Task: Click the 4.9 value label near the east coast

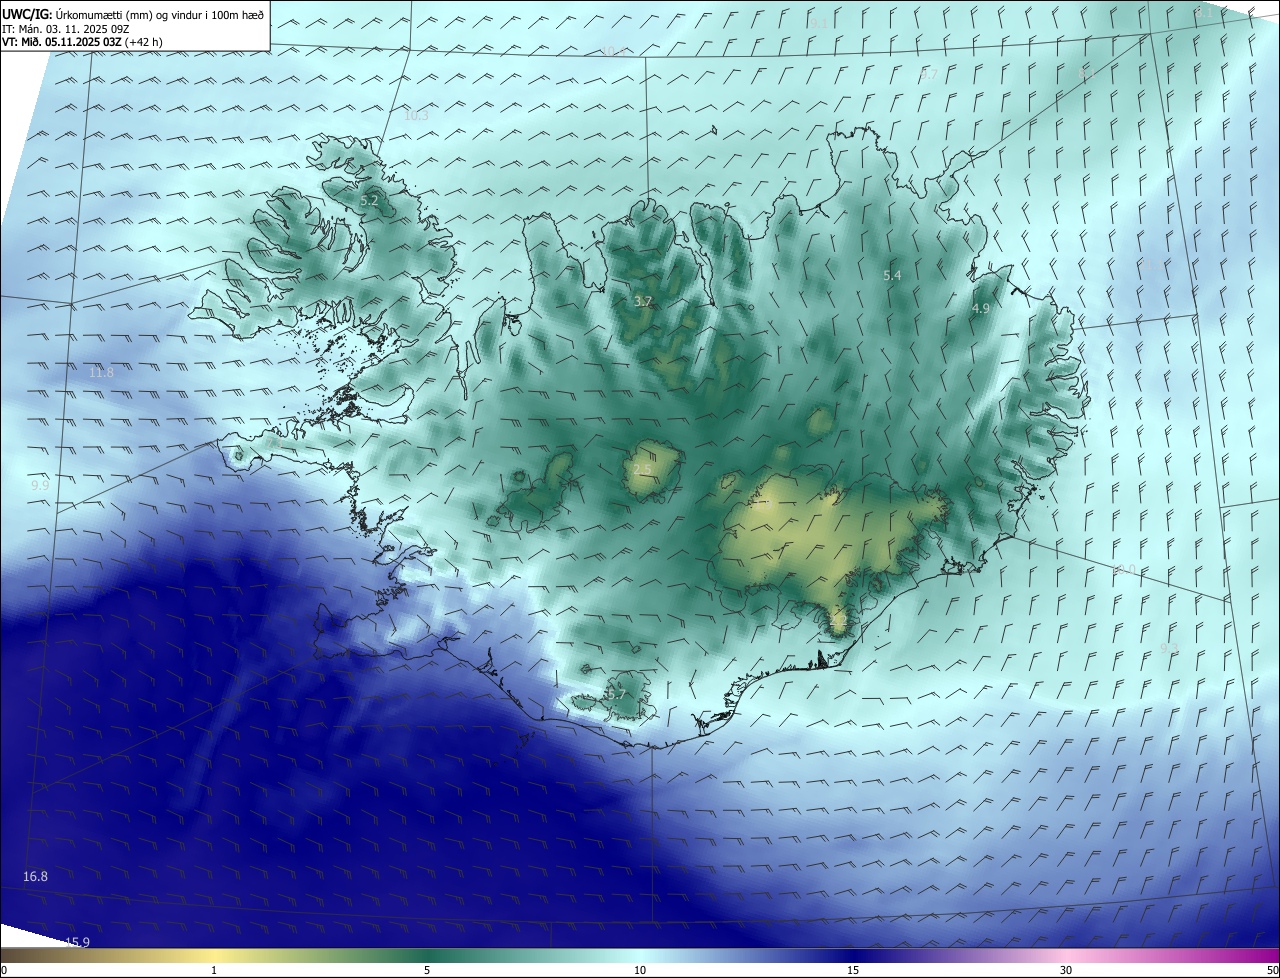Action: coord(980,309)
